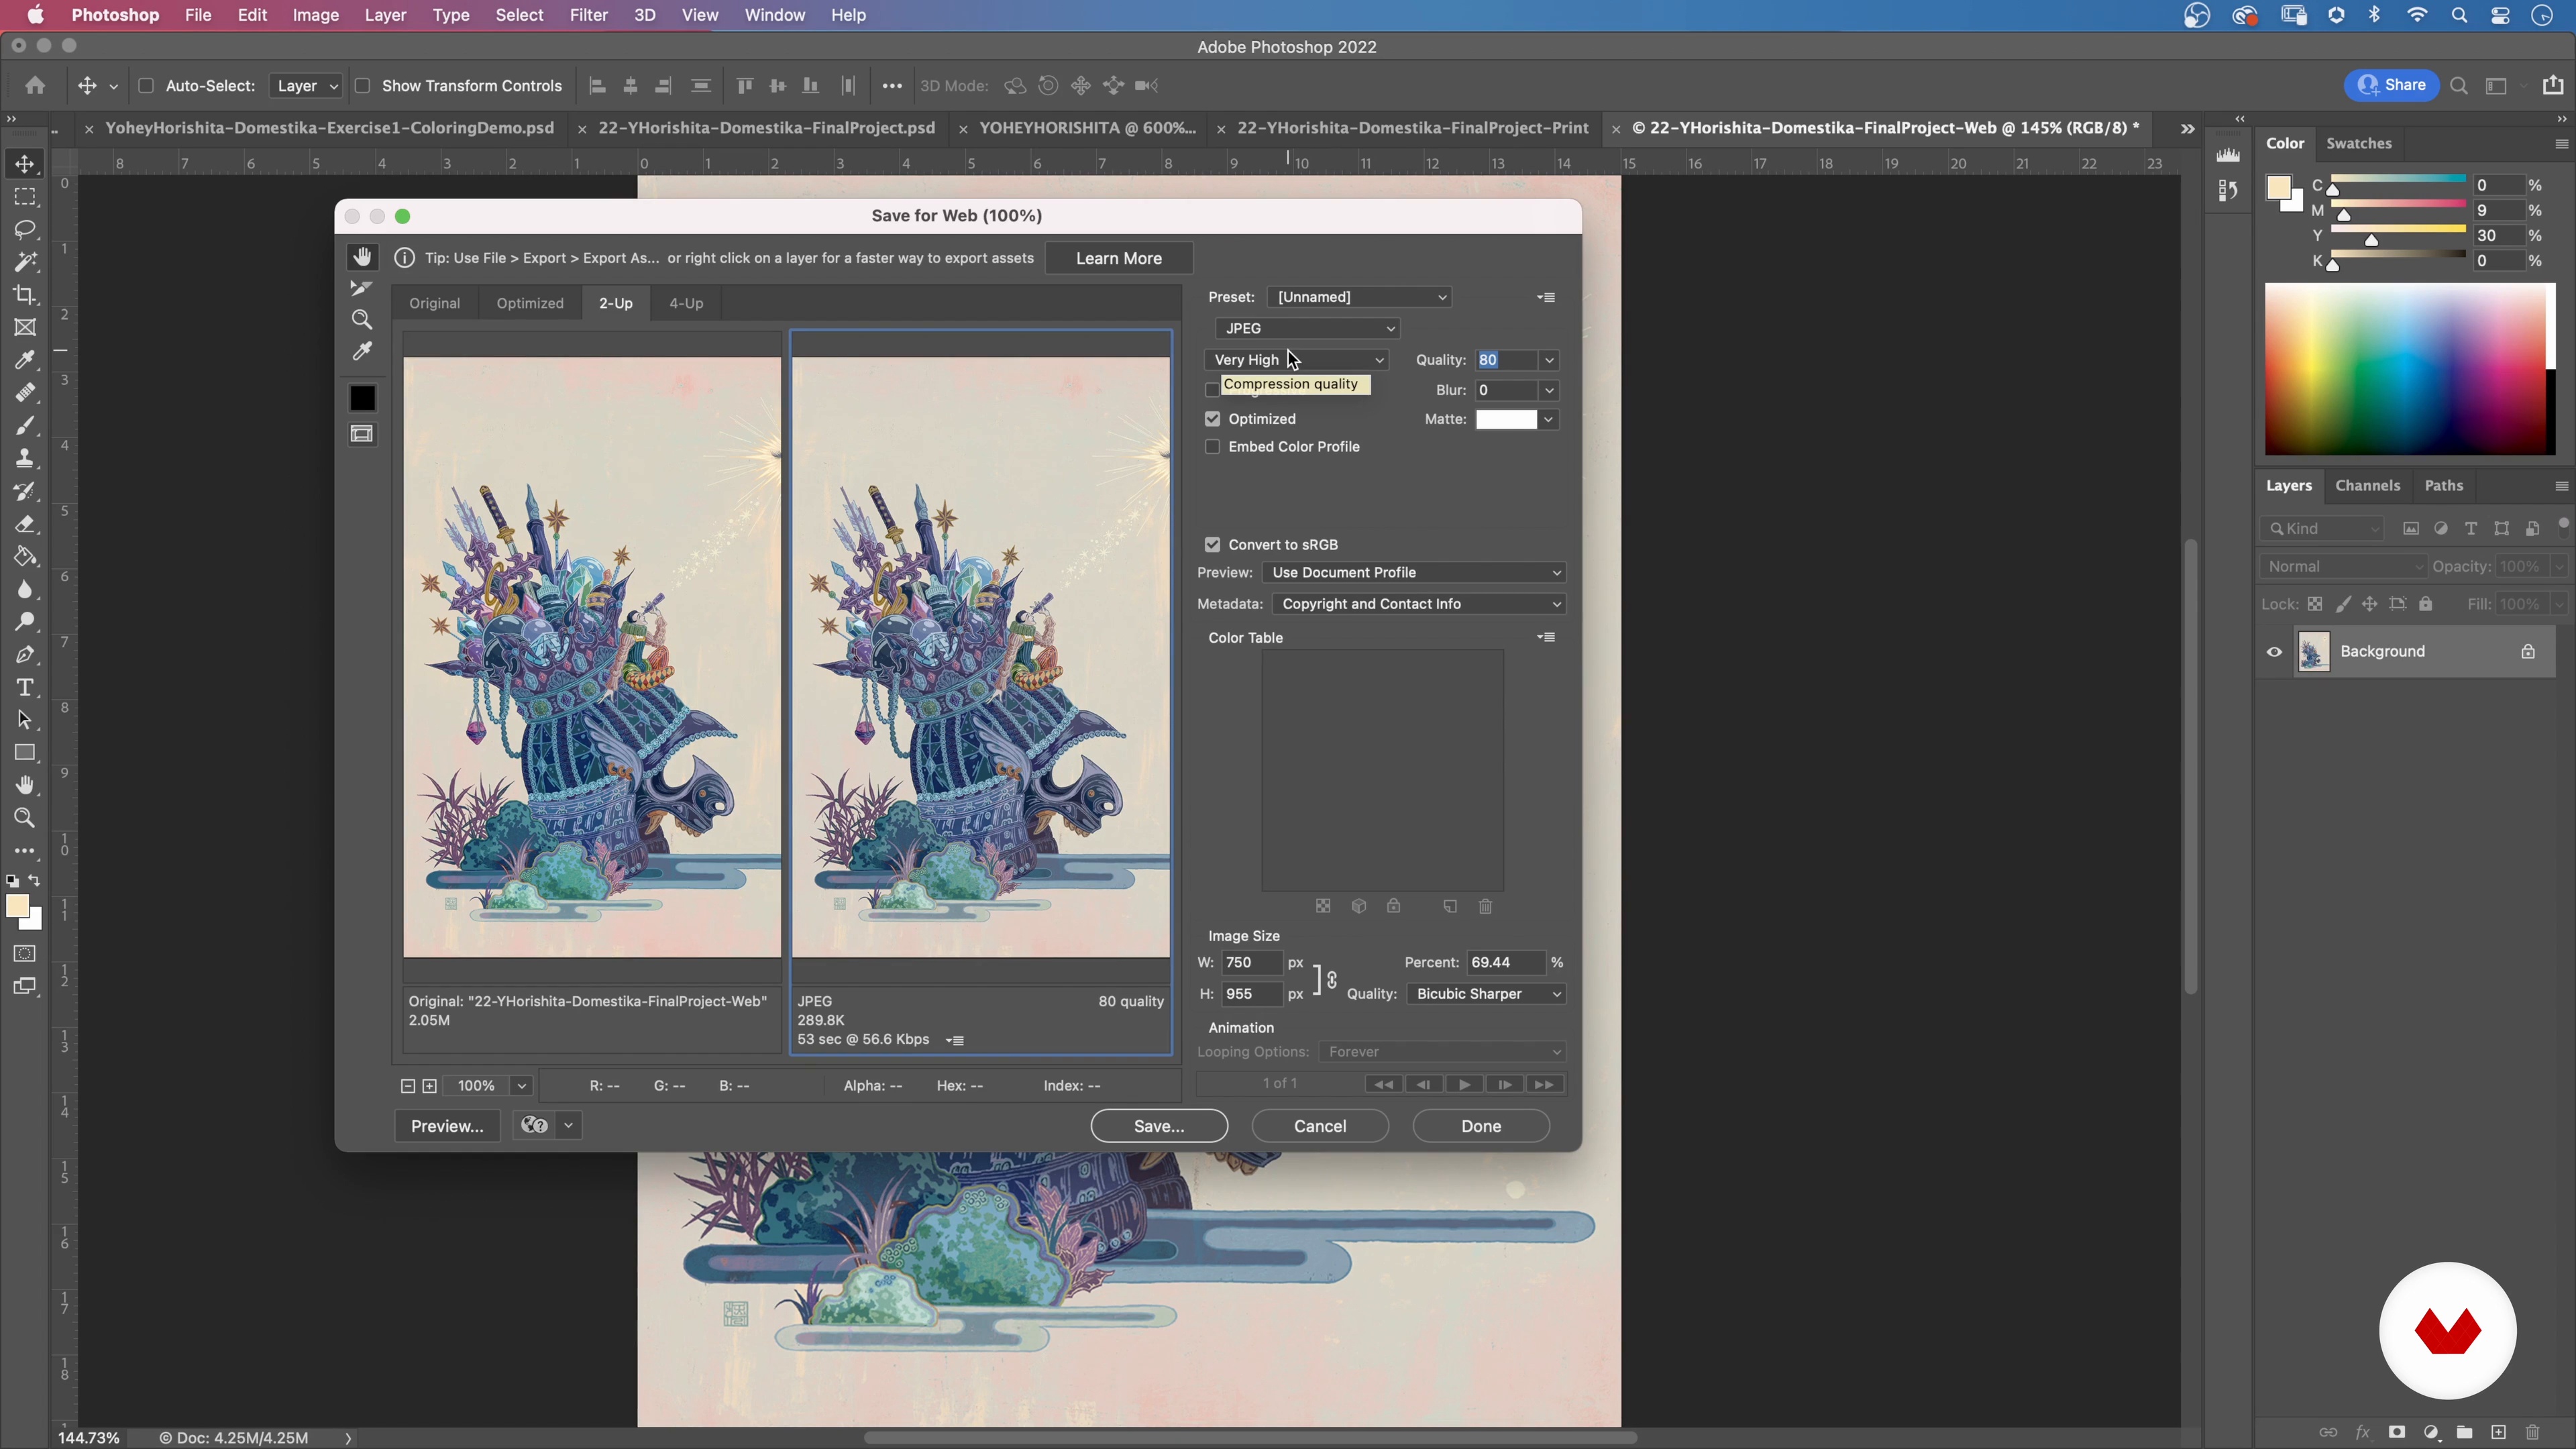This screenshot has width=2576, height=1449.
Task: Select the Lasso tool in the toolbar
Action: tap(25, 229)
